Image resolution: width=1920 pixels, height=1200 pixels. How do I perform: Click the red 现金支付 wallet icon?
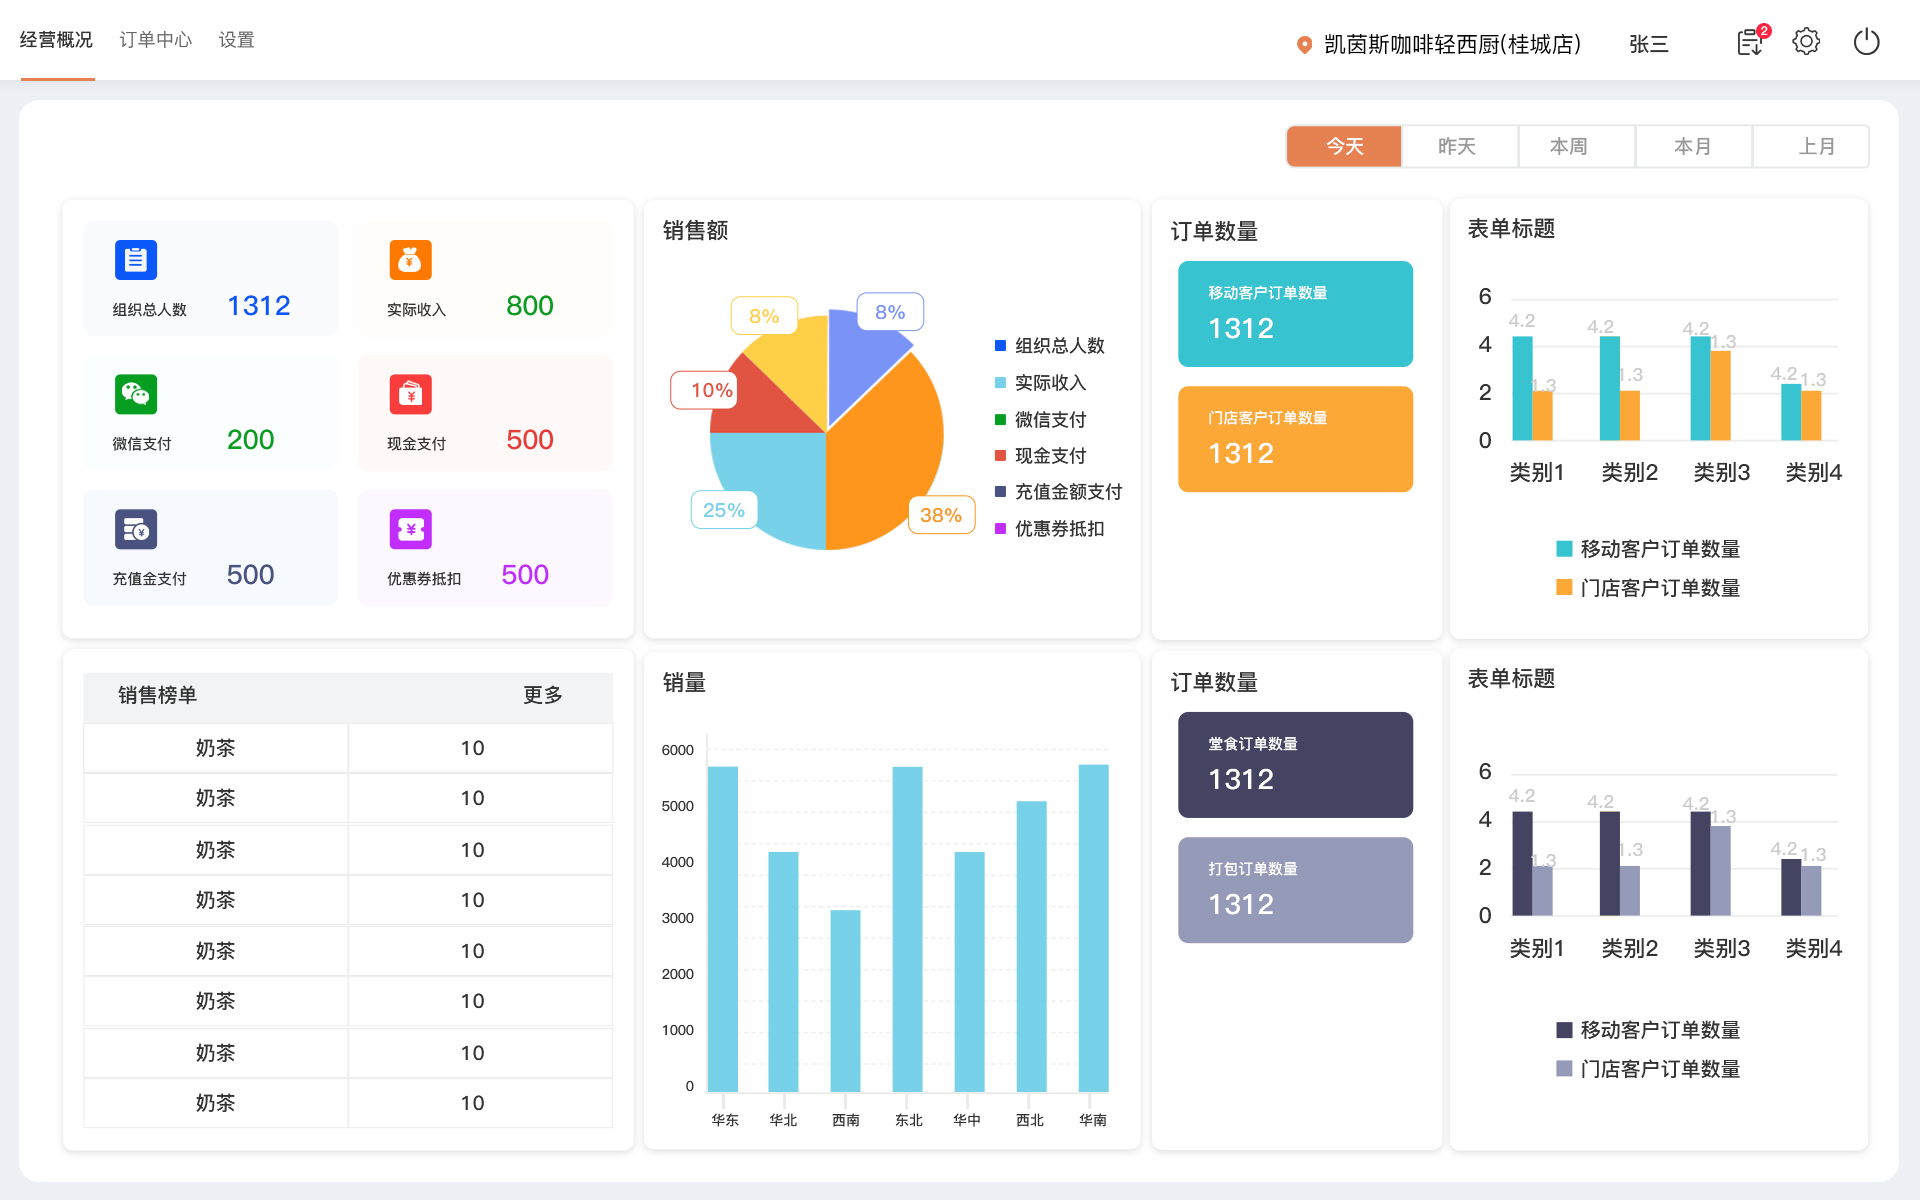[410, 394]
